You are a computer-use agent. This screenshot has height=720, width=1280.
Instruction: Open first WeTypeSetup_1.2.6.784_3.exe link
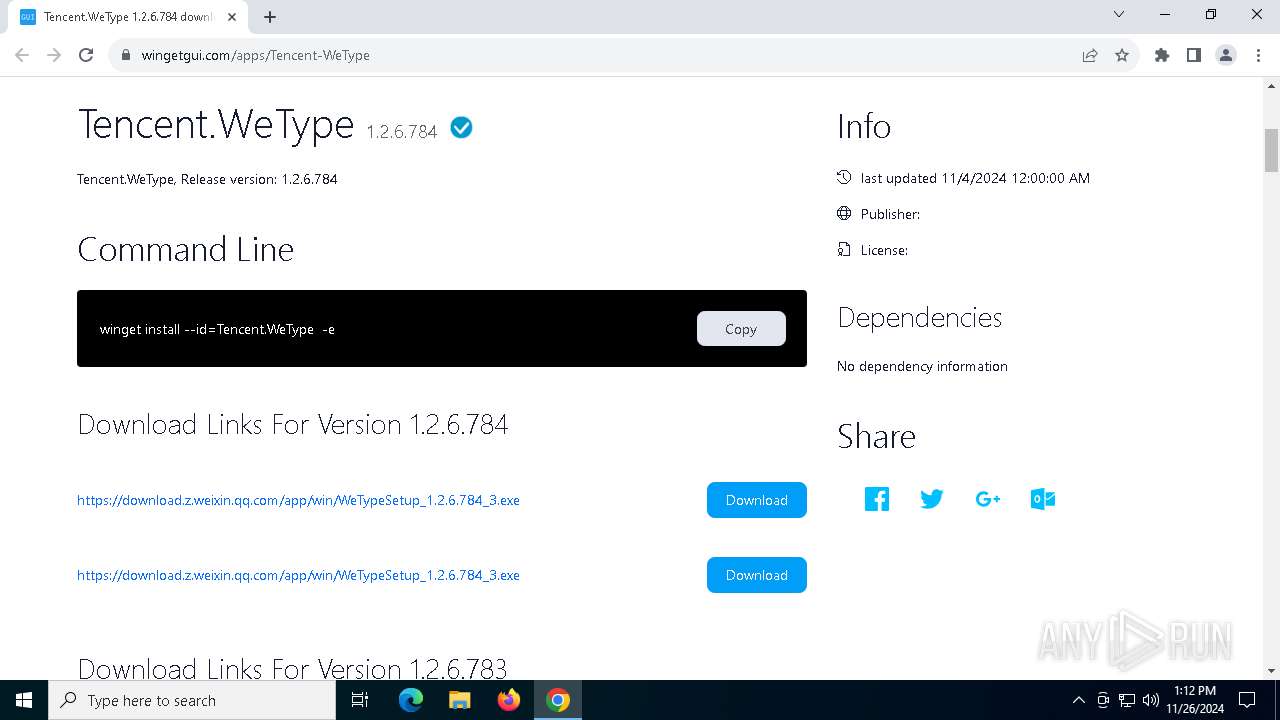pos(298,500)
